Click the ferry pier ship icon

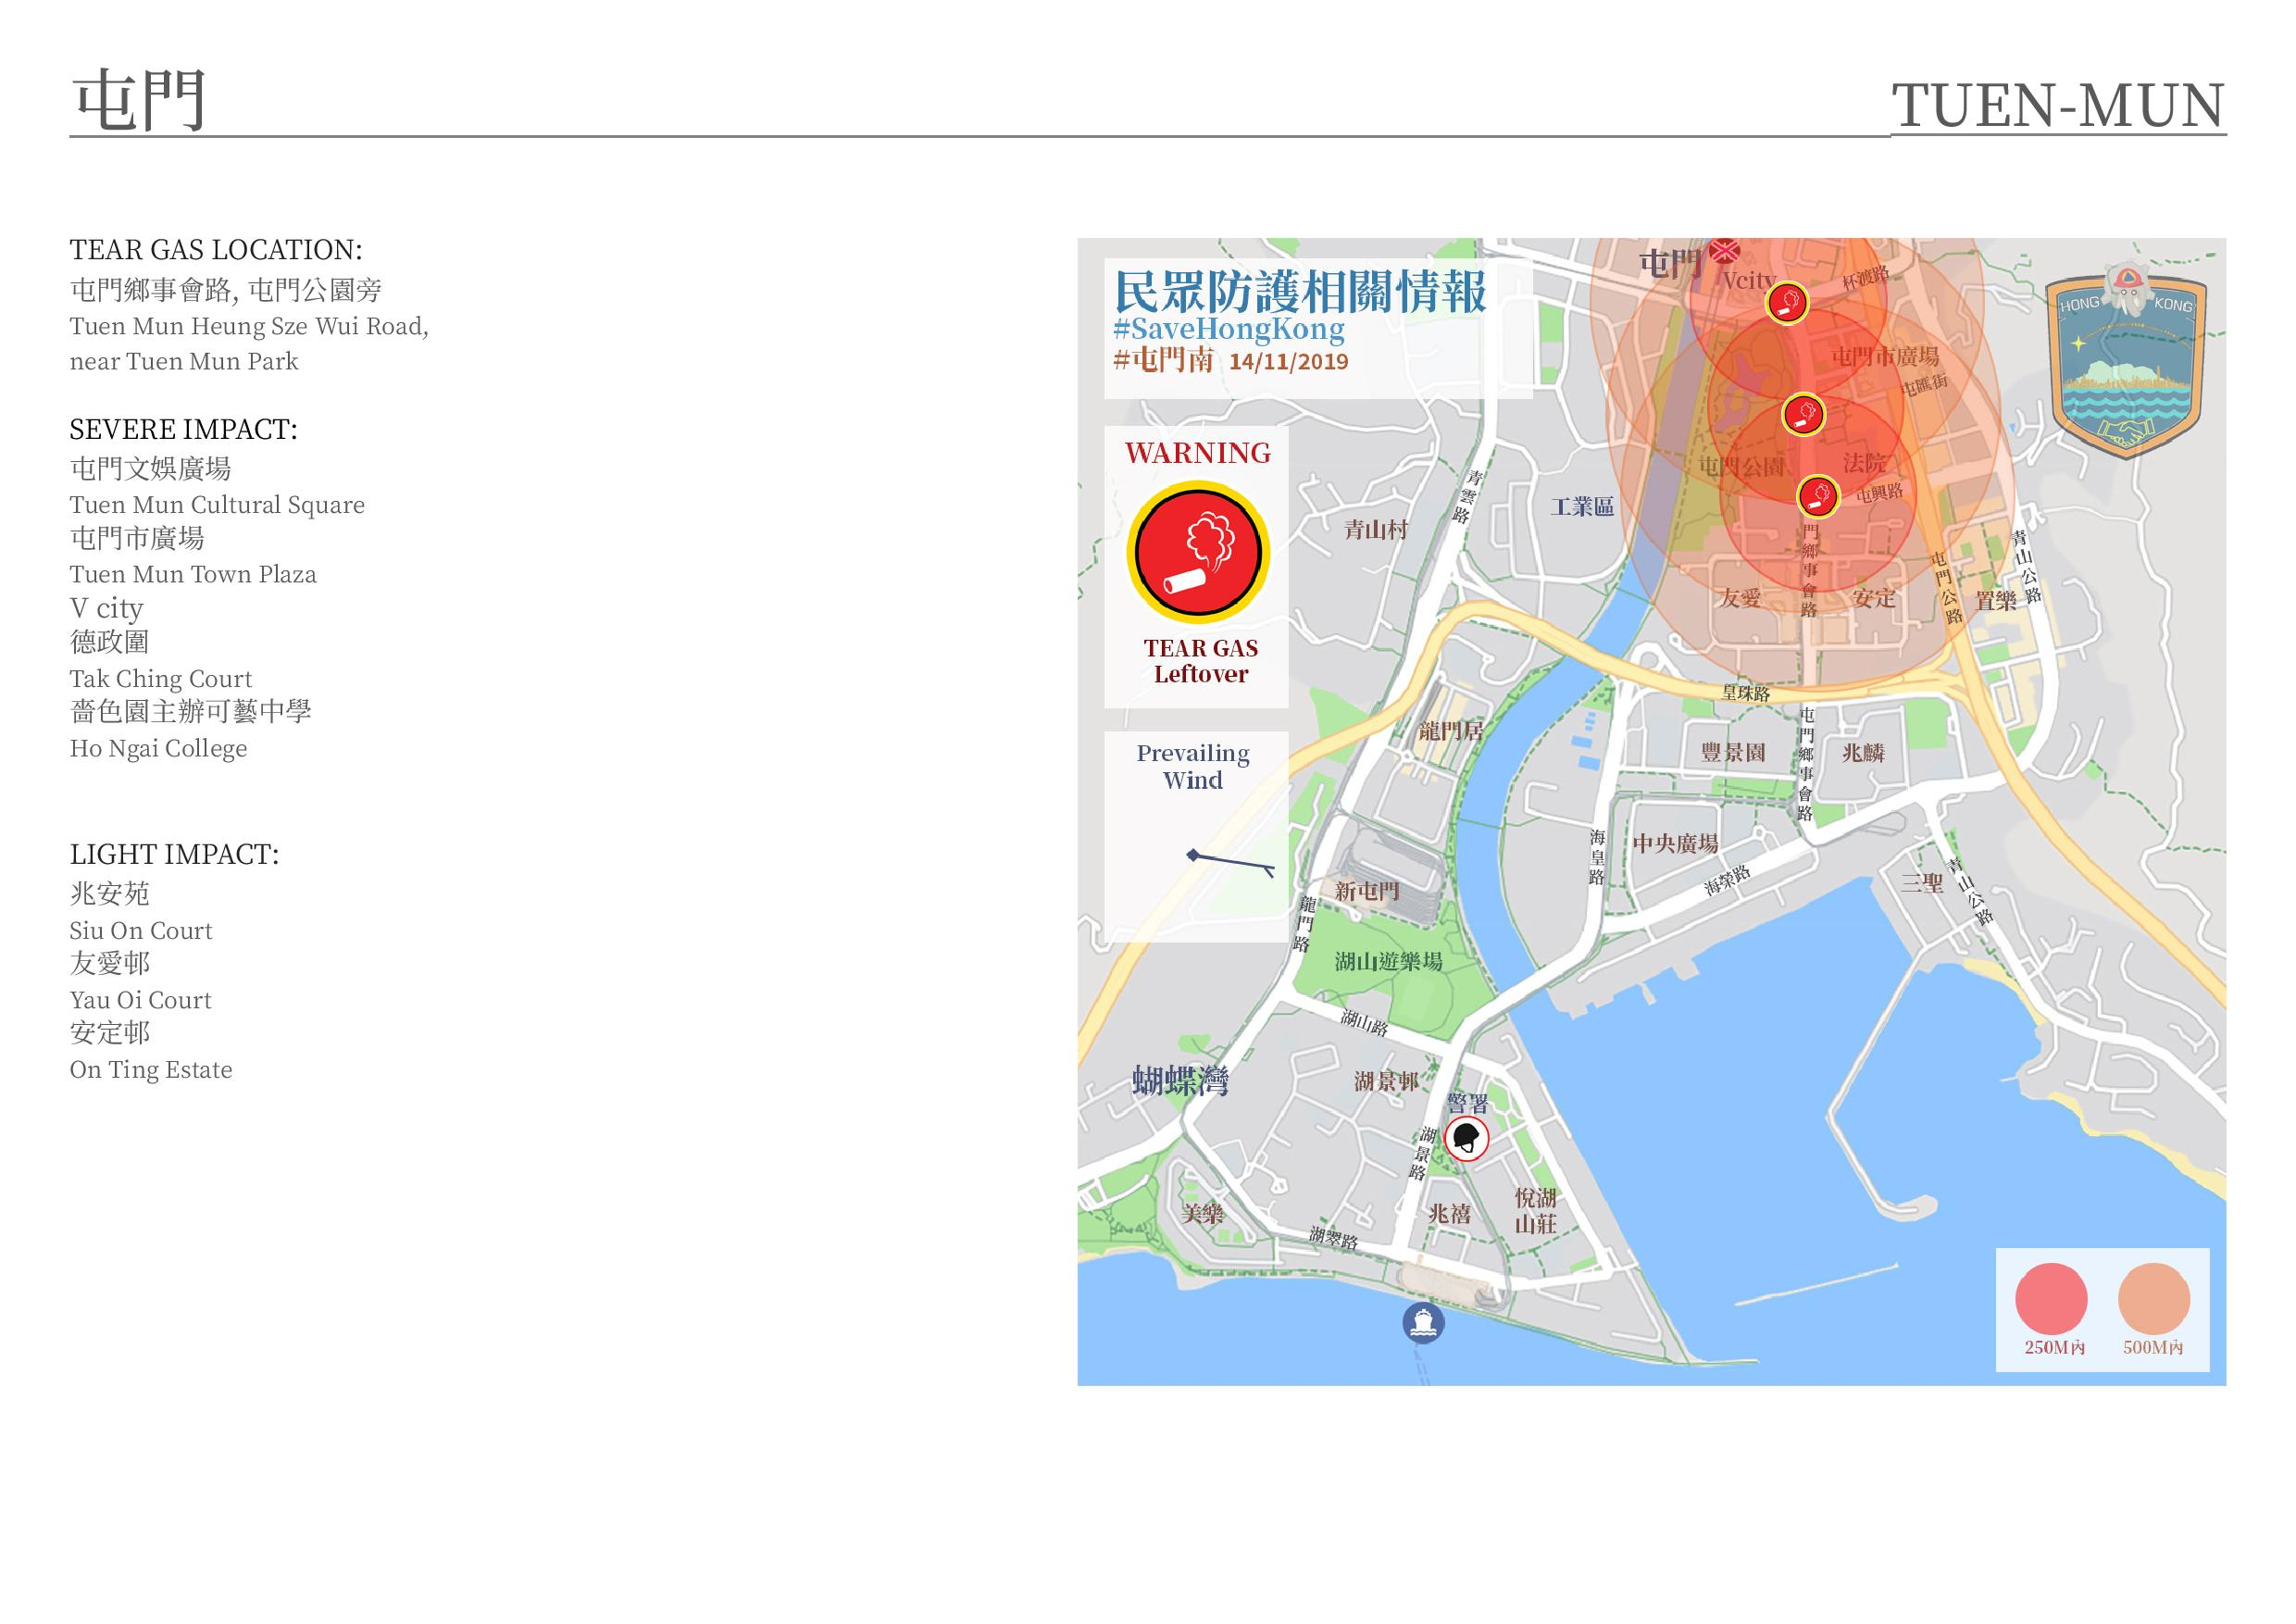coord(1423,1323)
